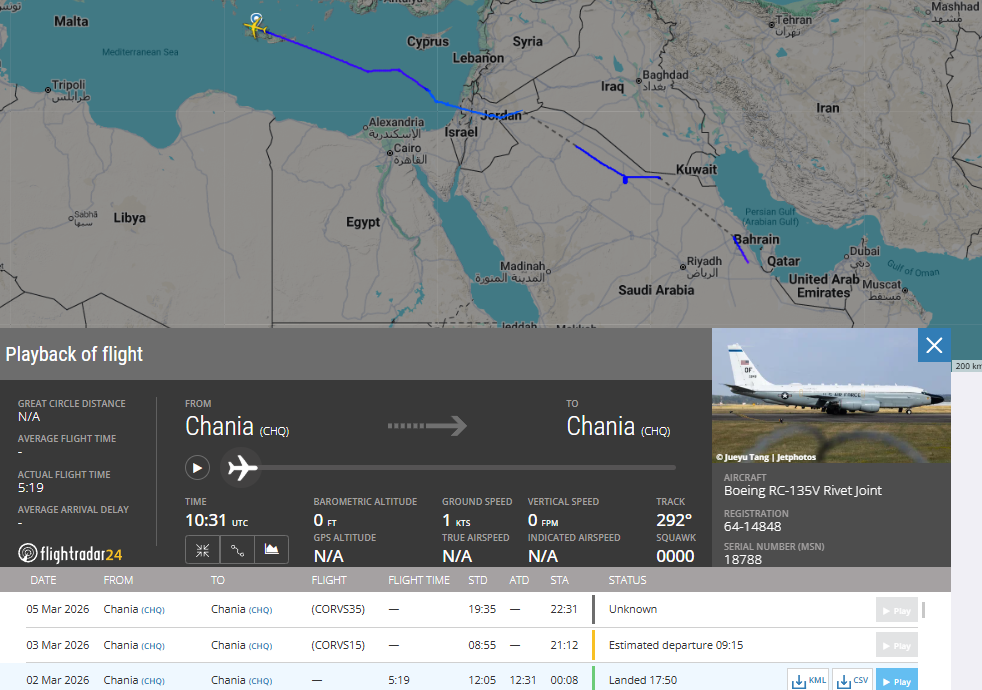Click the center-on-aircraft arrows icon
Viewport: 982px width, 690px height.
point(202,549)
